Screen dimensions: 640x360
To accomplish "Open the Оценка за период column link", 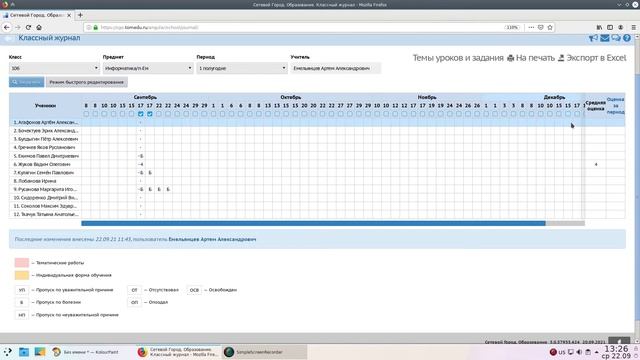I will (x=615, y=105).
